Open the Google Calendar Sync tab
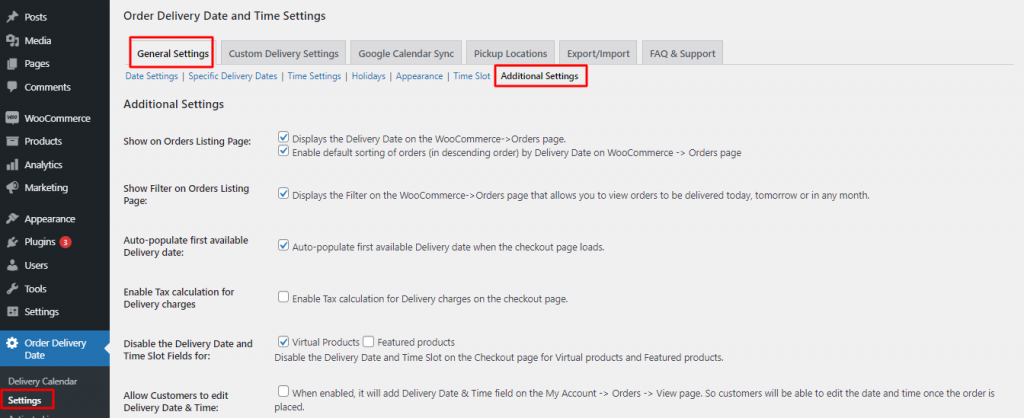The width and height of the screenshot is (1024, 418). tap(406, 54)
